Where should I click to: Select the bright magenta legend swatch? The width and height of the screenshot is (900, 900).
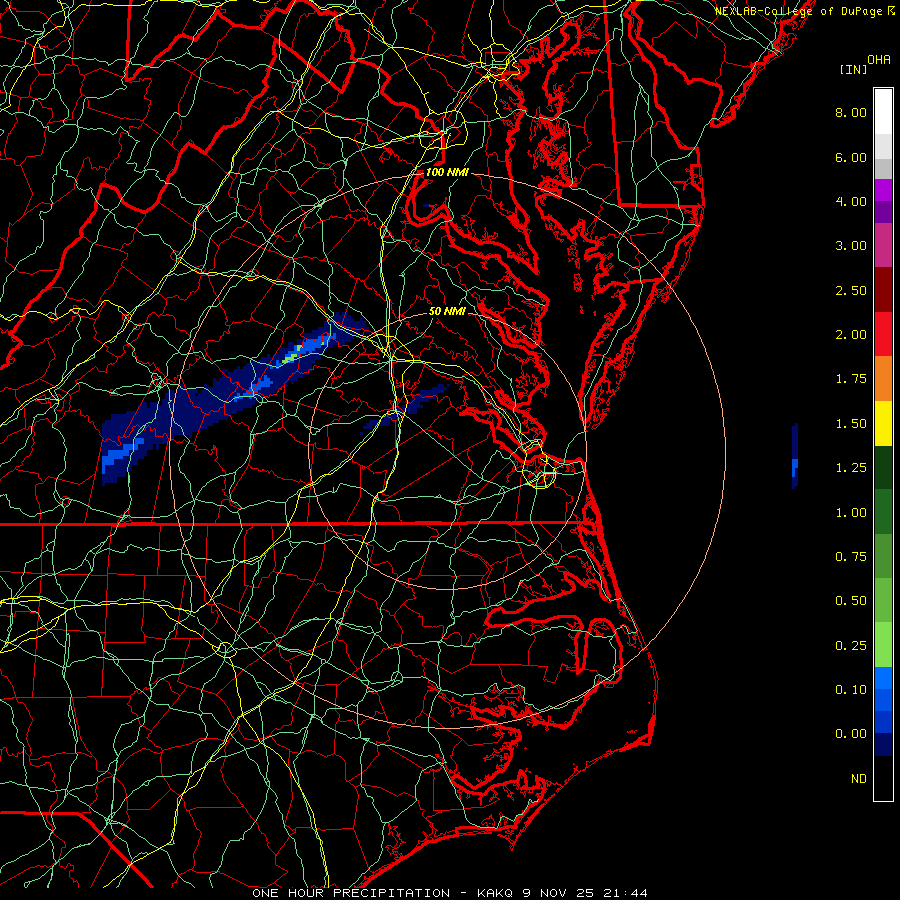click(883, 190)
